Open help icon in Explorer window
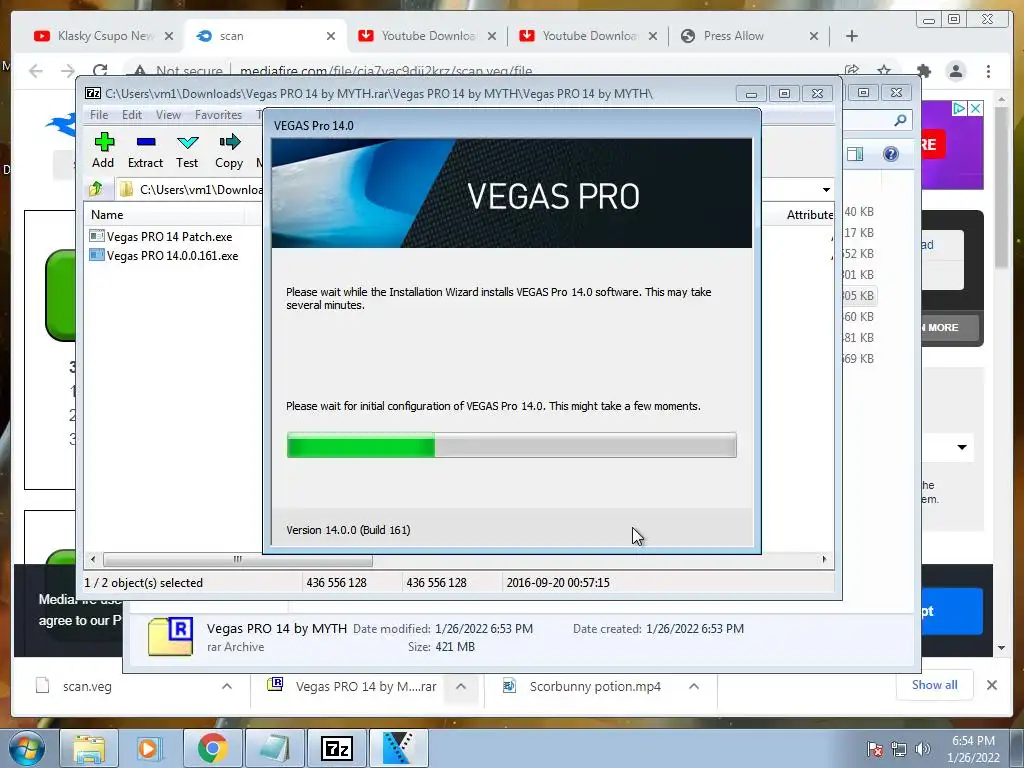 click(x=891, y=154)
